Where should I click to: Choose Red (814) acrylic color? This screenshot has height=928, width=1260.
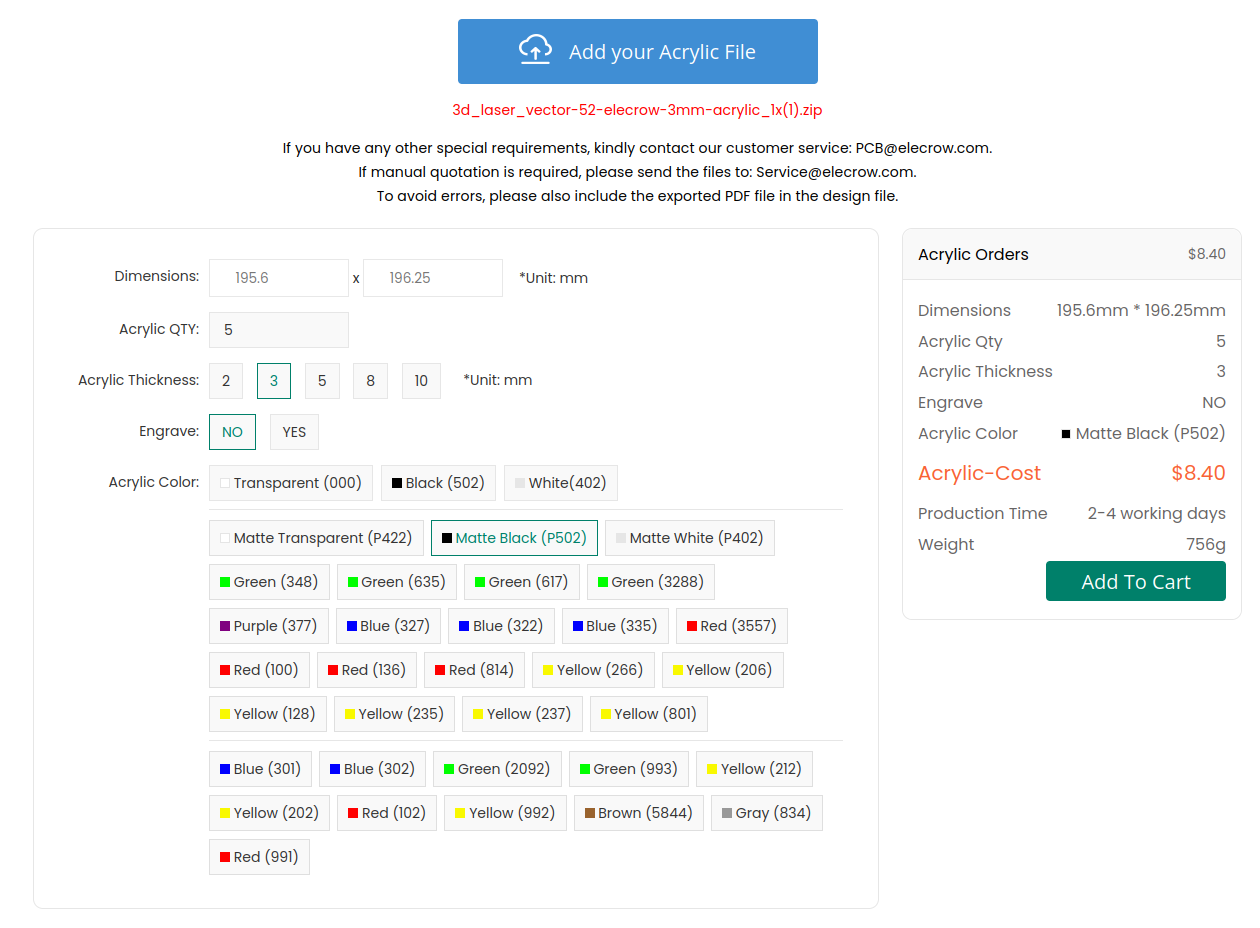(475, 670)
